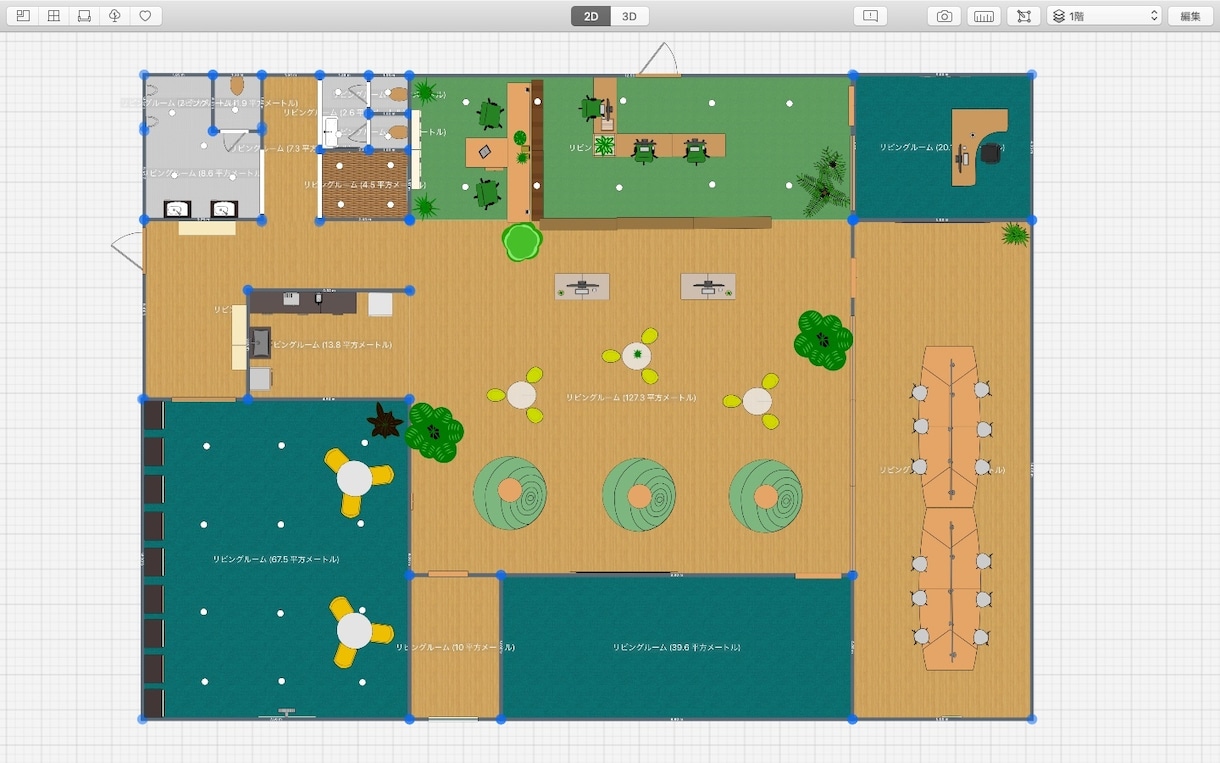Open the favorites heart icon
Viewport: 1220px width, 763px height.
point(145,16)
